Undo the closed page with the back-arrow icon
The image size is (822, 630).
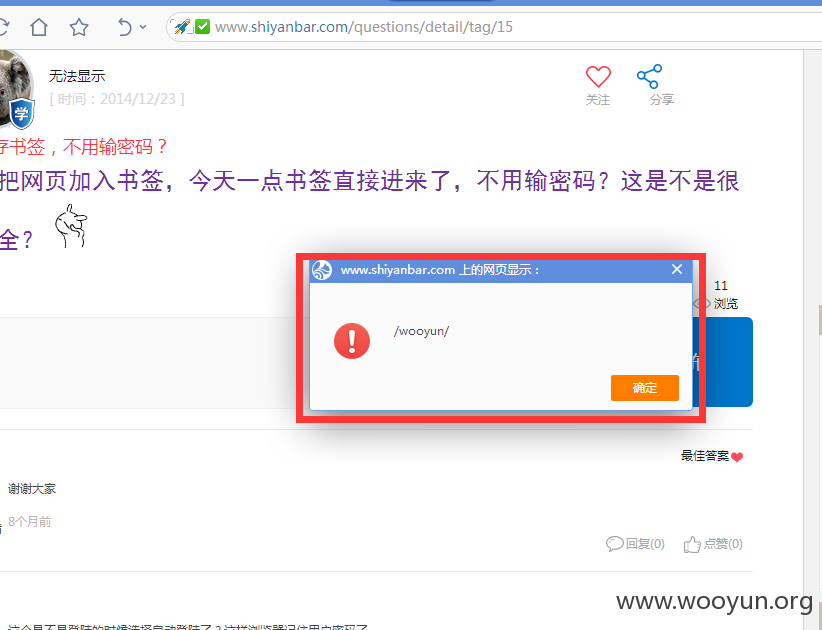(x=125, y=27)
